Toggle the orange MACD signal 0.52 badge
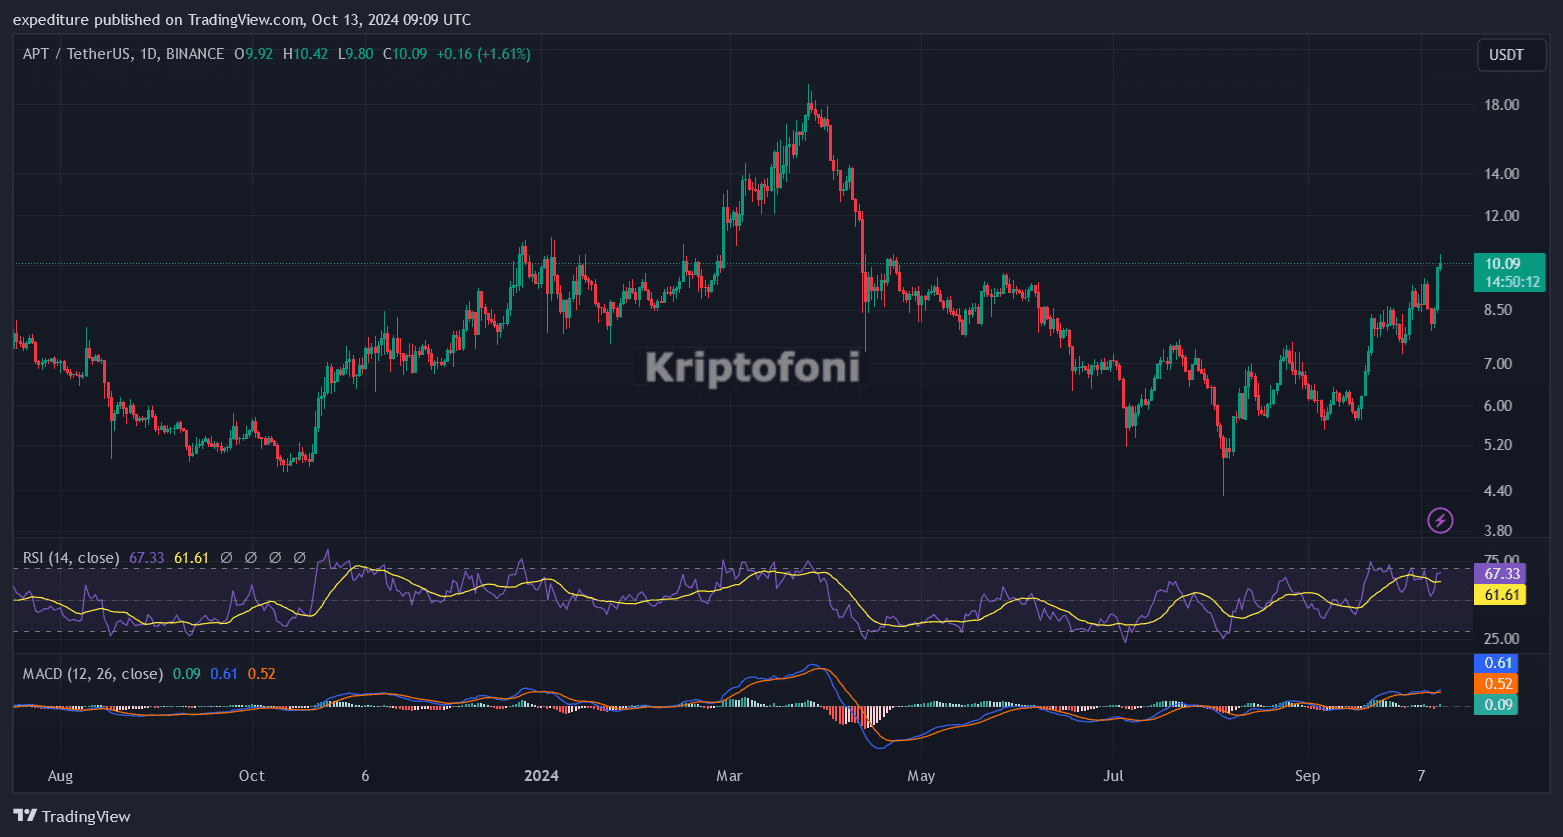The height and width of the screenshot is (837, 1563). click(x=1497, y=684)
